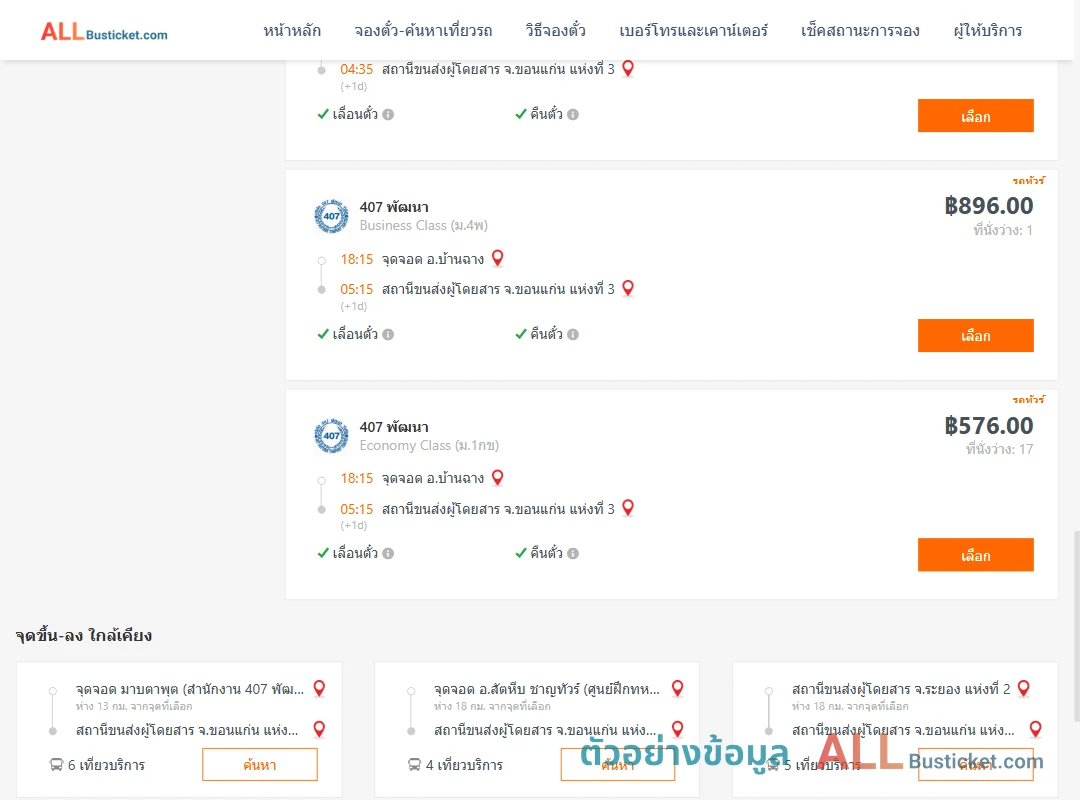Search the 6 เที่ยวบริการ route ค้นหา
1080x800 pixels.
click(260, 765)
